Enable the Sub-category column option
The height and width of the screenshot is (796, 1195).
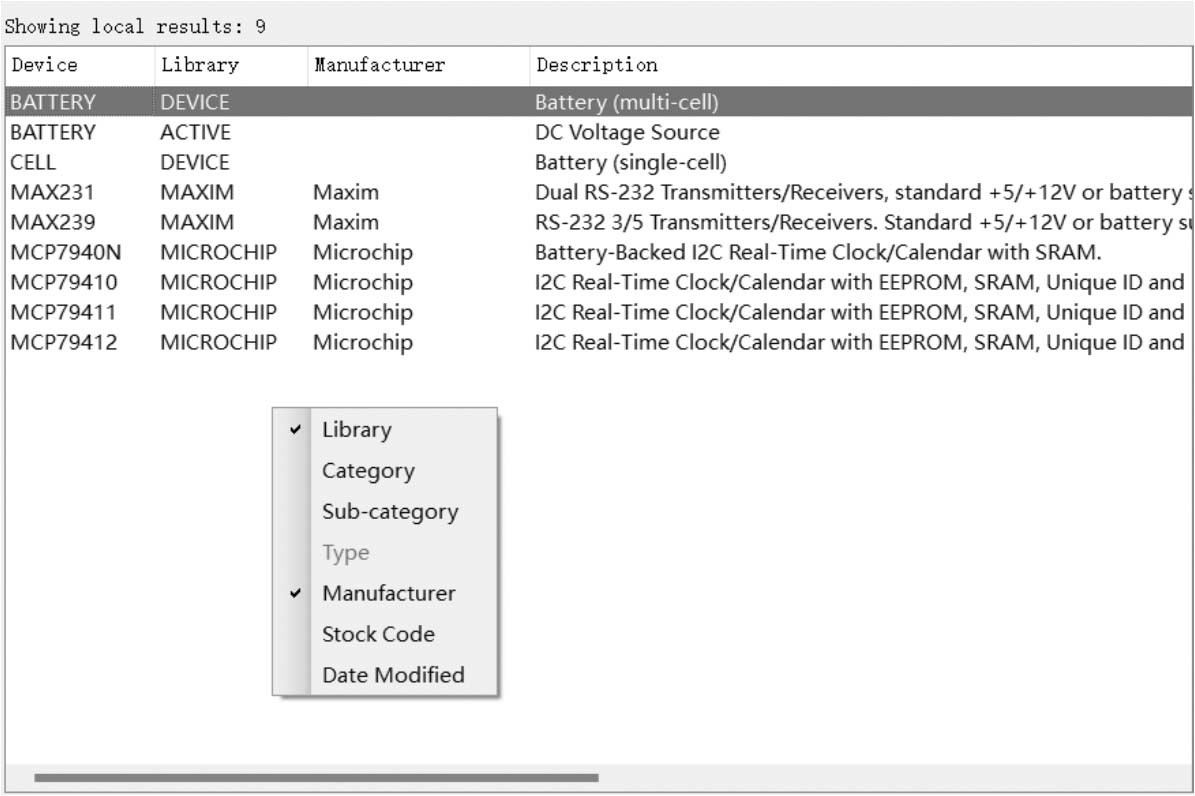point(389,512)
